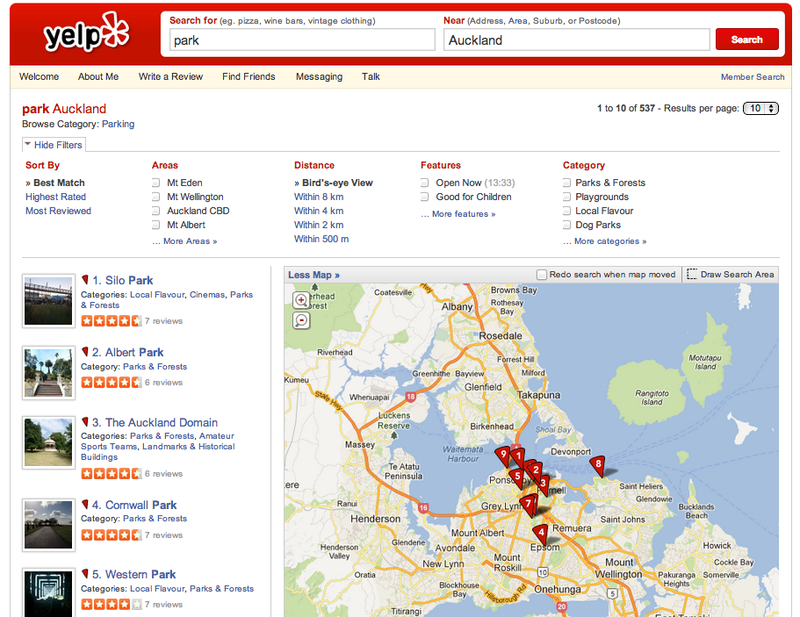Image resolution: width=800 pixels, height=617 pixels.
Task: Click the star rating for Western Park
Action: click(x=111, y=604)
